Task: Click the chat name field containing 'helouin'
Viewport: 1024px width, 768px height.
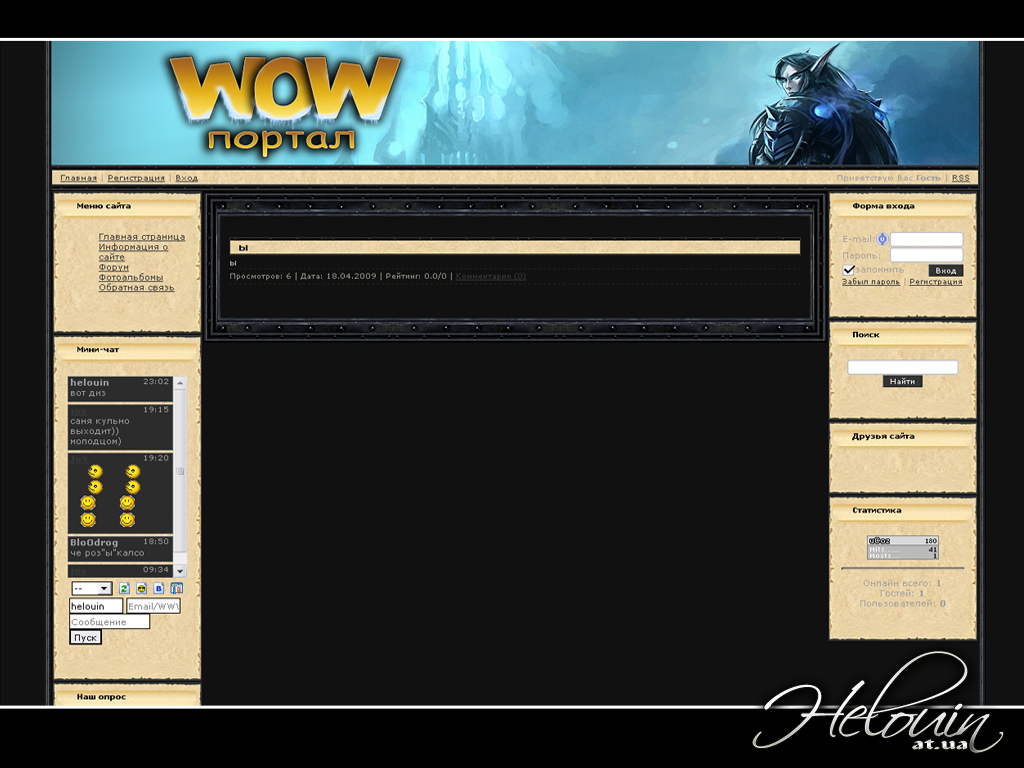Action: pyautogui.click(x=96, y=606)
